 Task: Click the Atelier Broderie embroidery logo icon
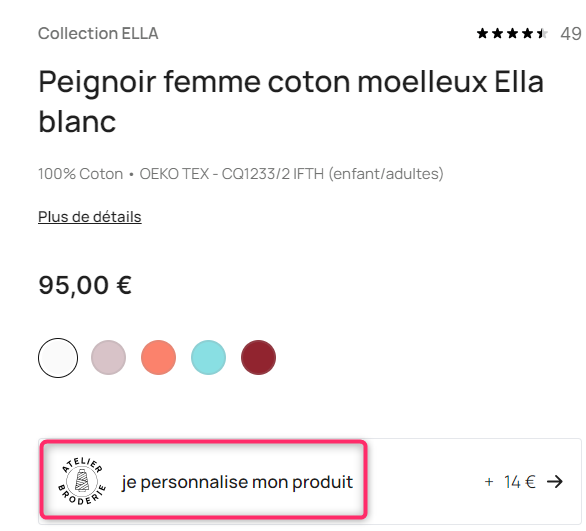pos(82,481)
